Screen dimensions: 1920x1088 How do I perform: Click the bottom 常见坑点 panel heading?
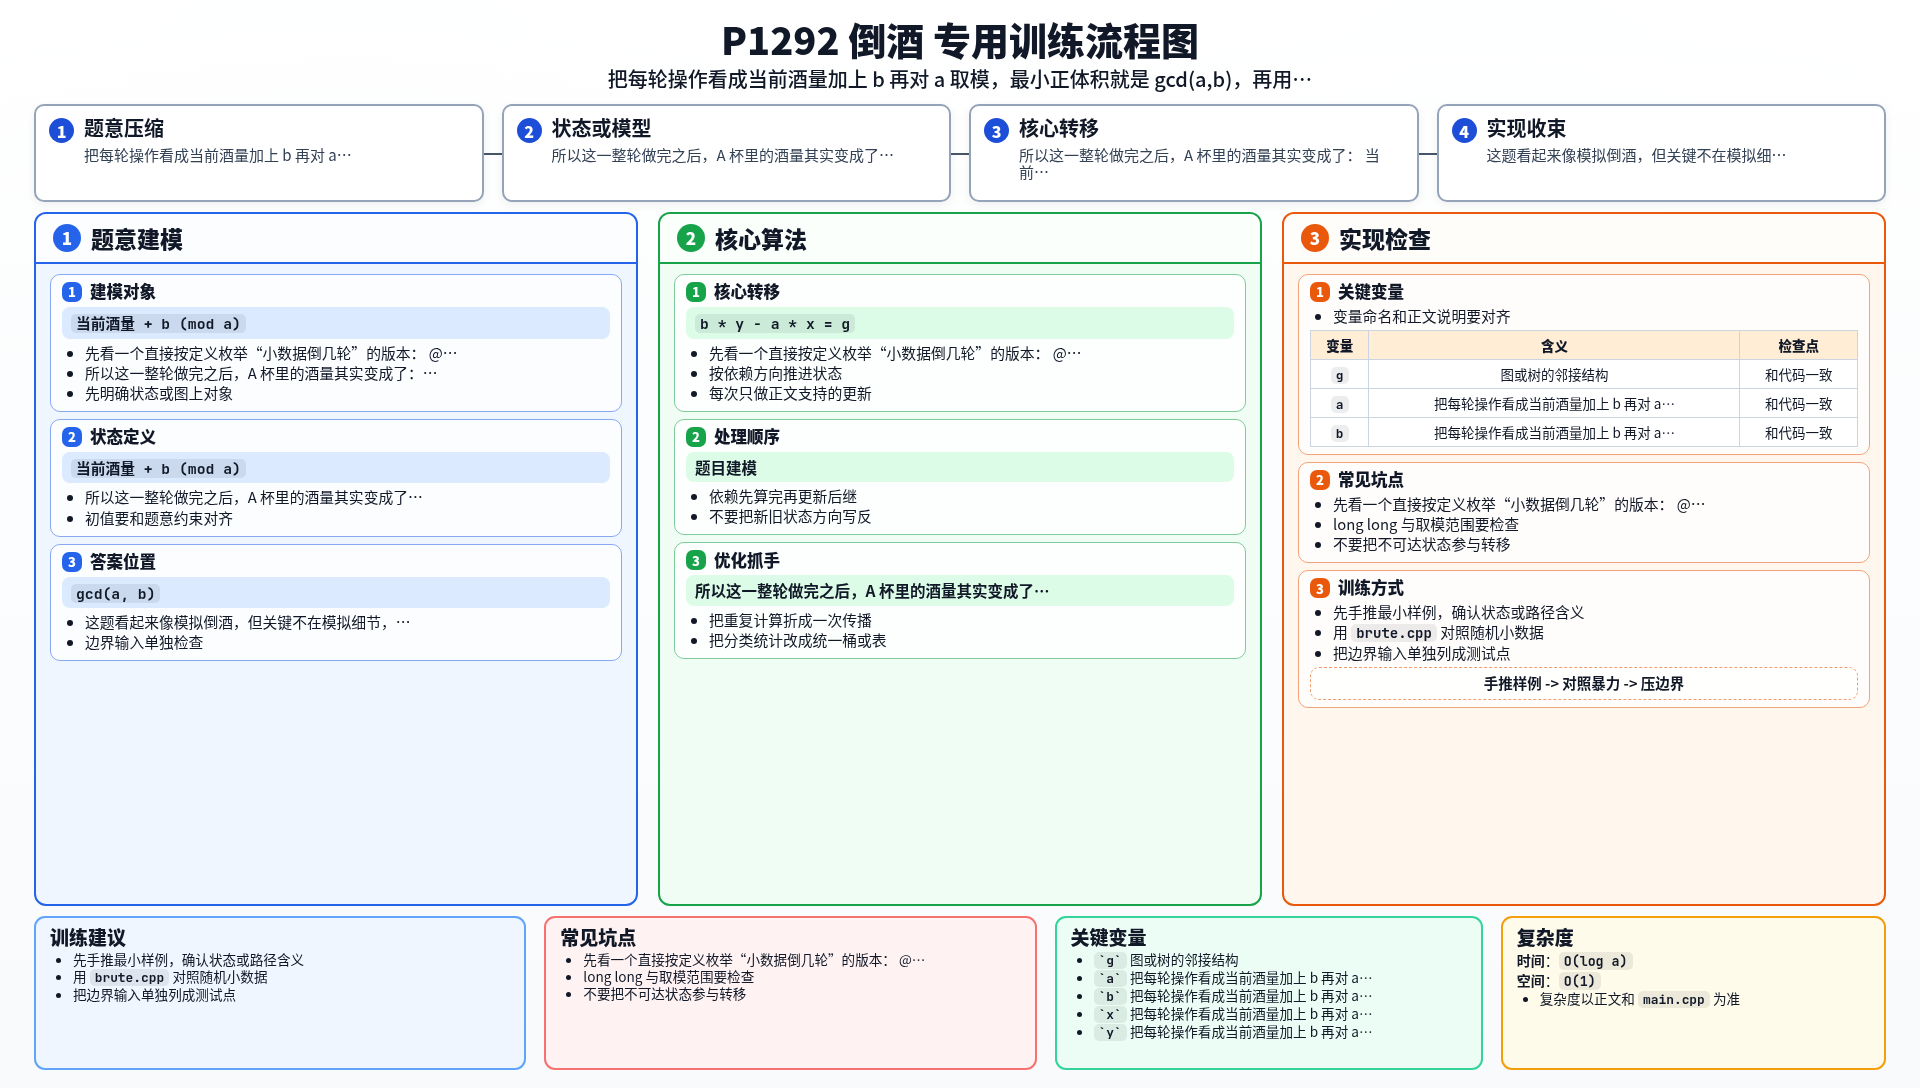[x=598, y=938]
